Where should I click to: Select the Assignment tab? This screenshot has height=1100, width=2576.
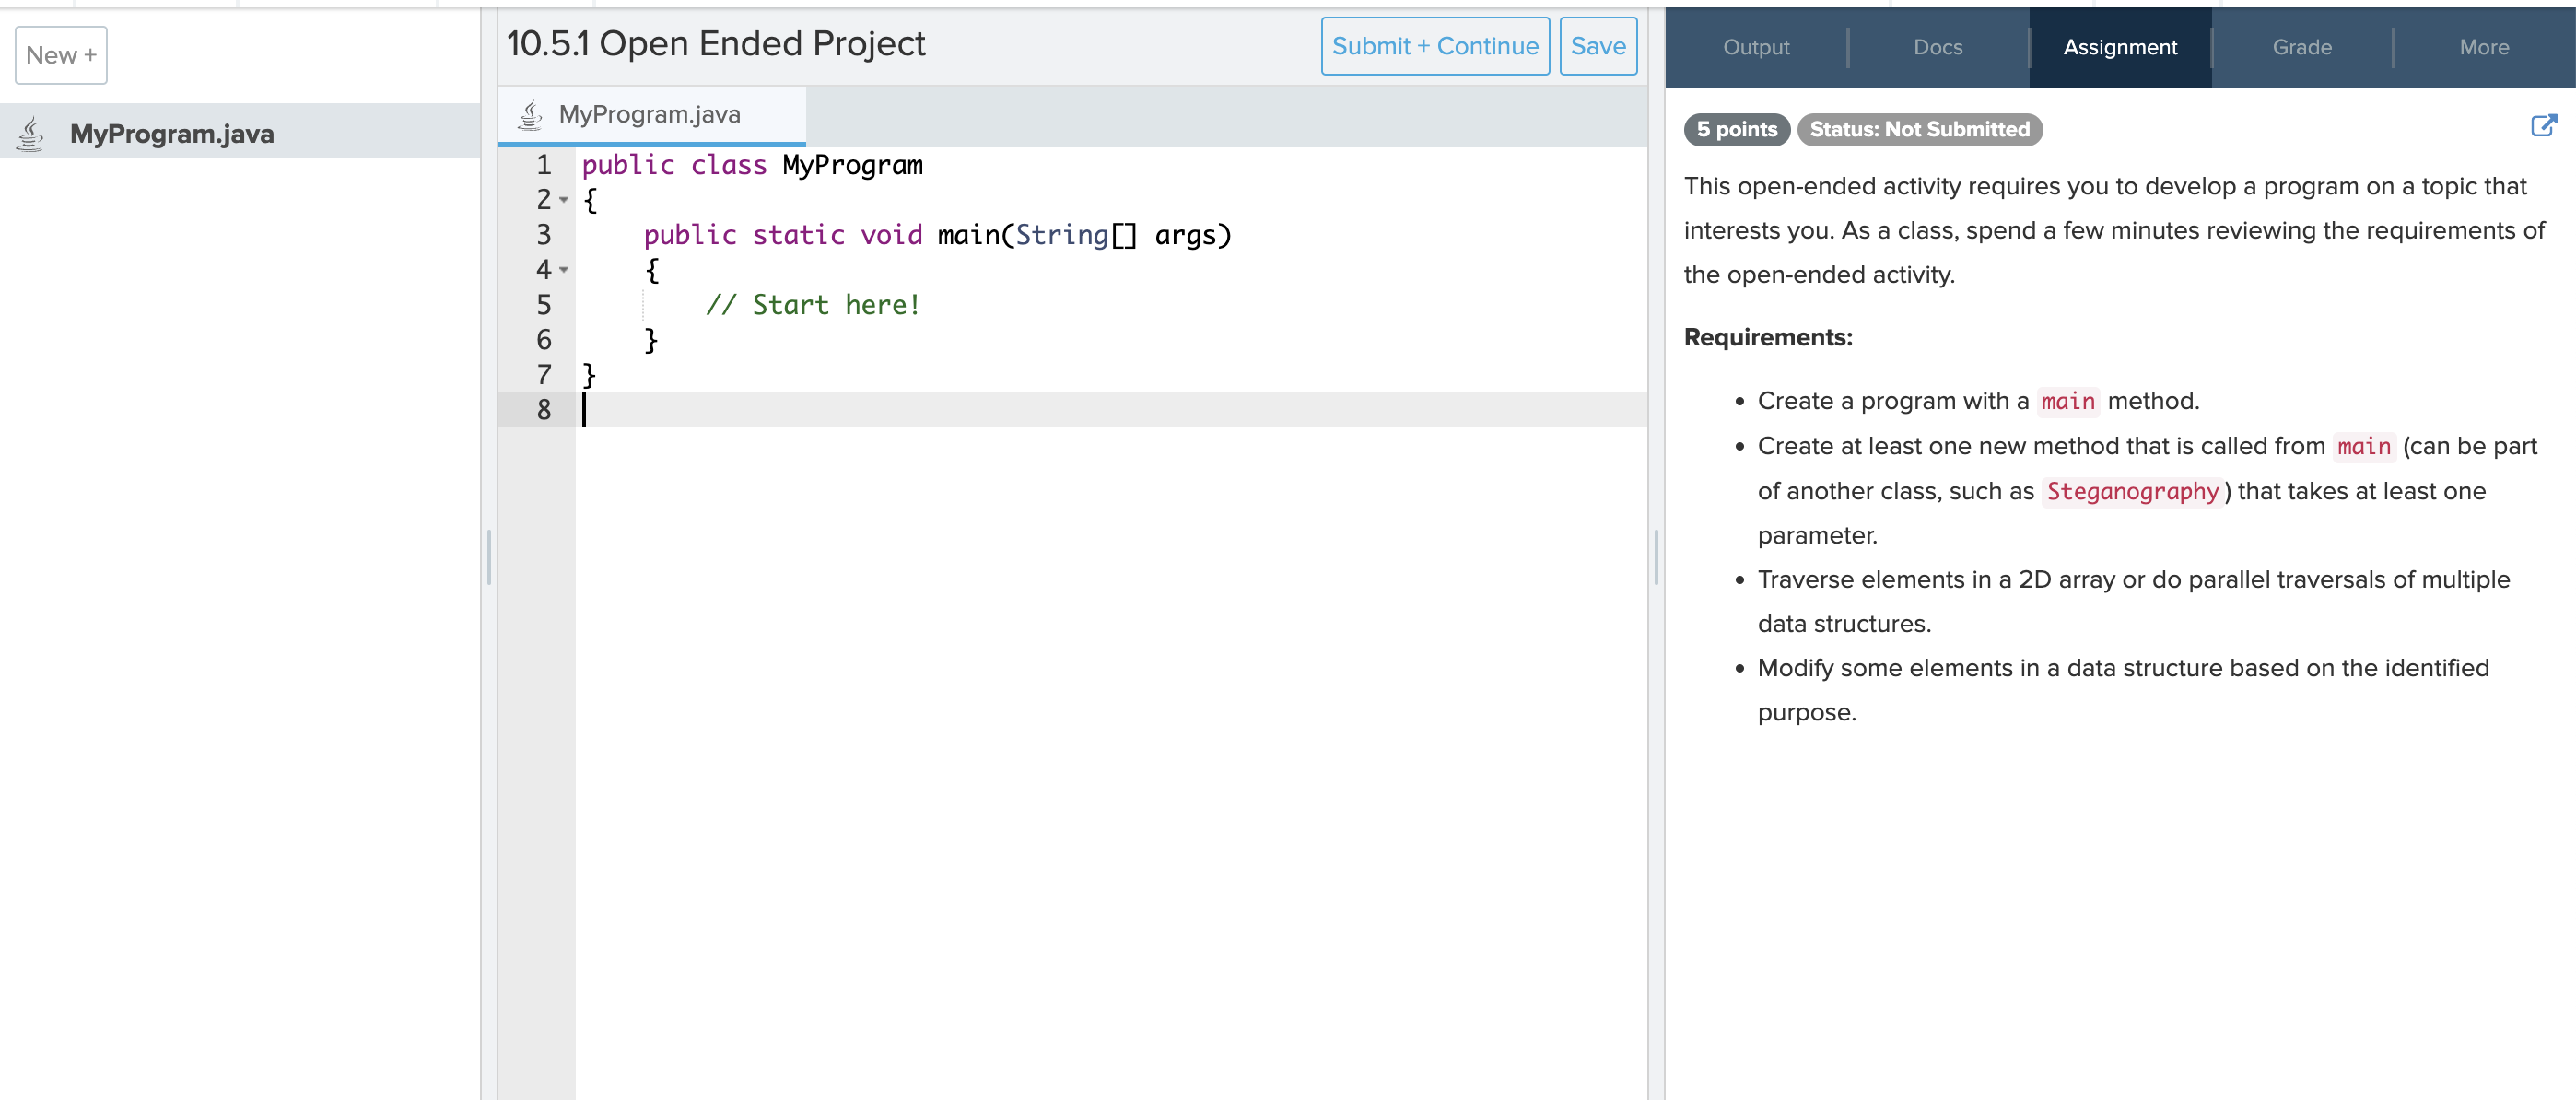point(2120,47)
